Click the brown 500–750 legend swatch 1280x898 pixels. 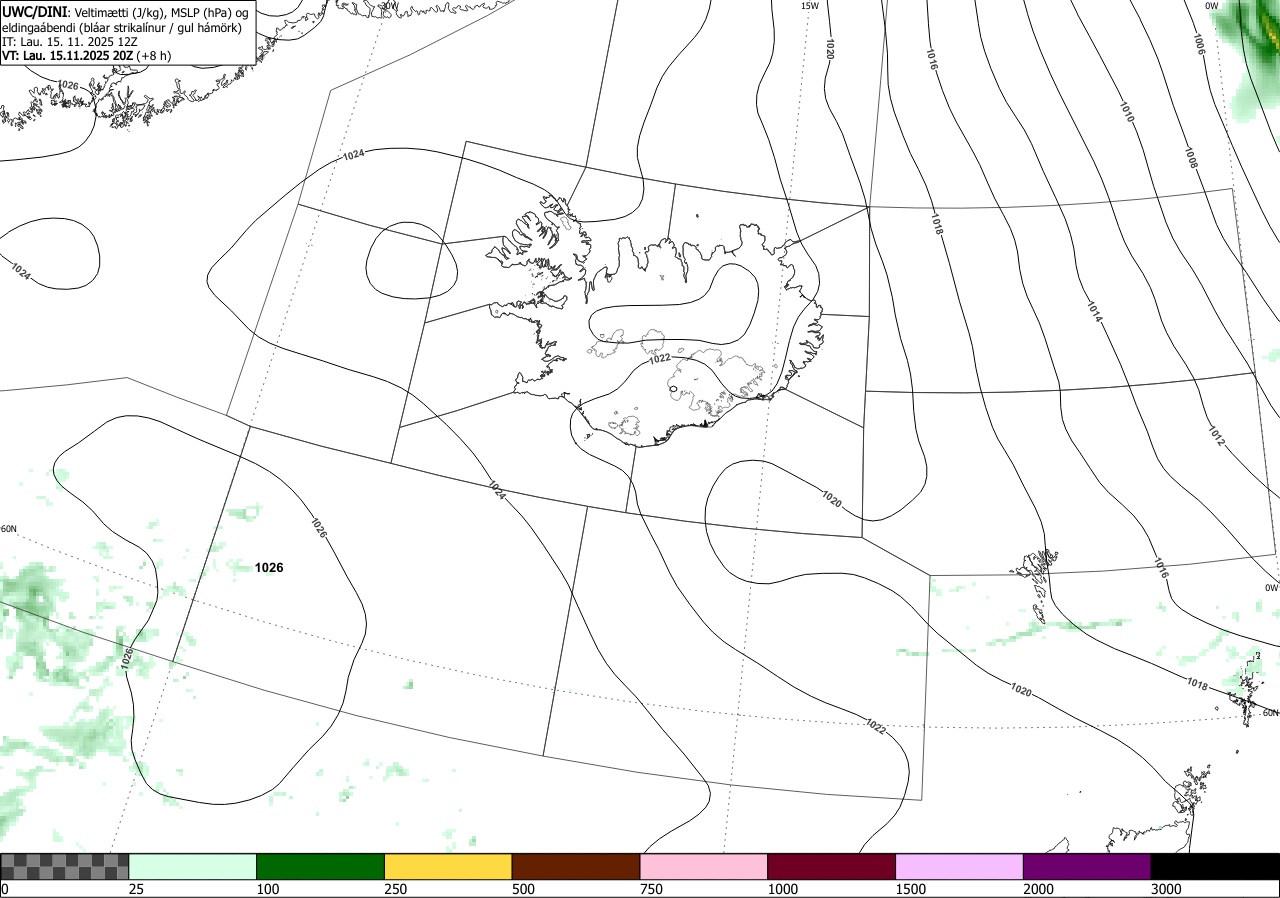point(576,866)
